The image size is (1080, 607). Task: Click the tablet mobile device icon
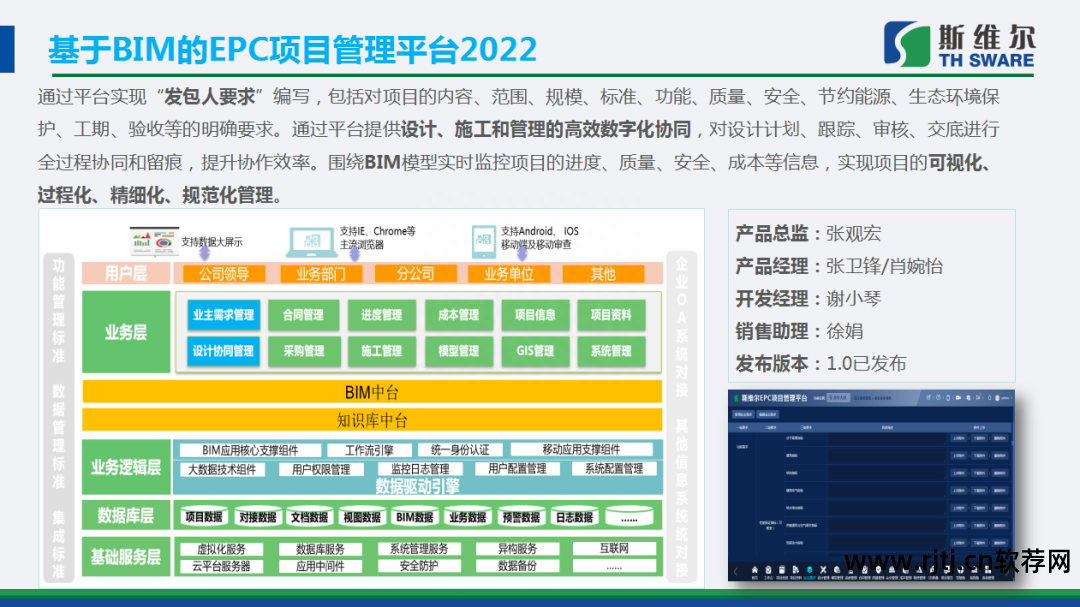(x=484, y=240)
